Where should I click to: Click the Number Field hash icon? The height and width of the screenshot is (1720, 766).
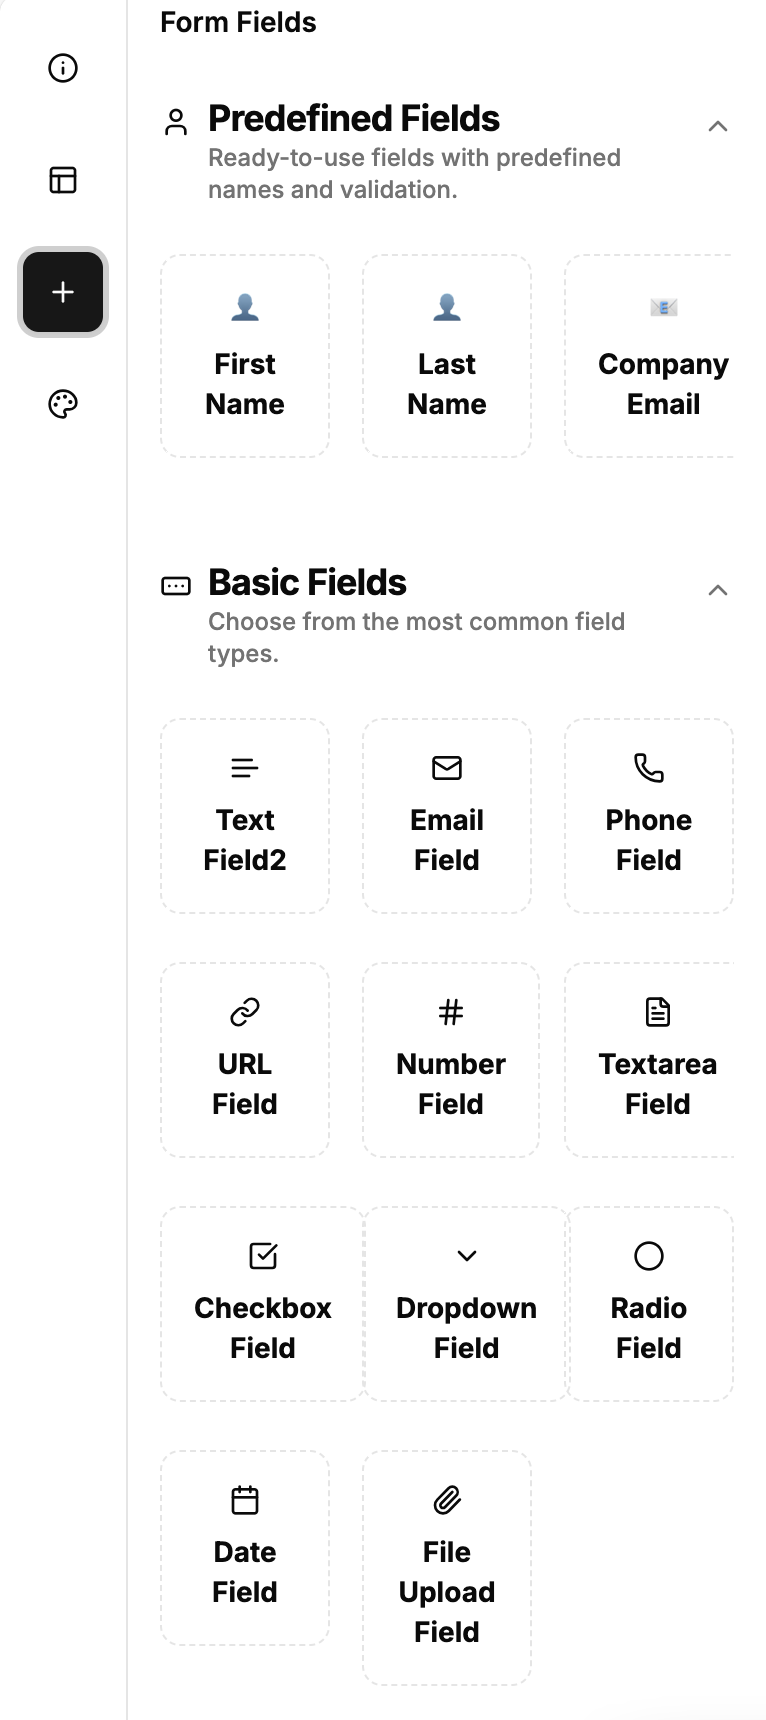point(451,1012)
